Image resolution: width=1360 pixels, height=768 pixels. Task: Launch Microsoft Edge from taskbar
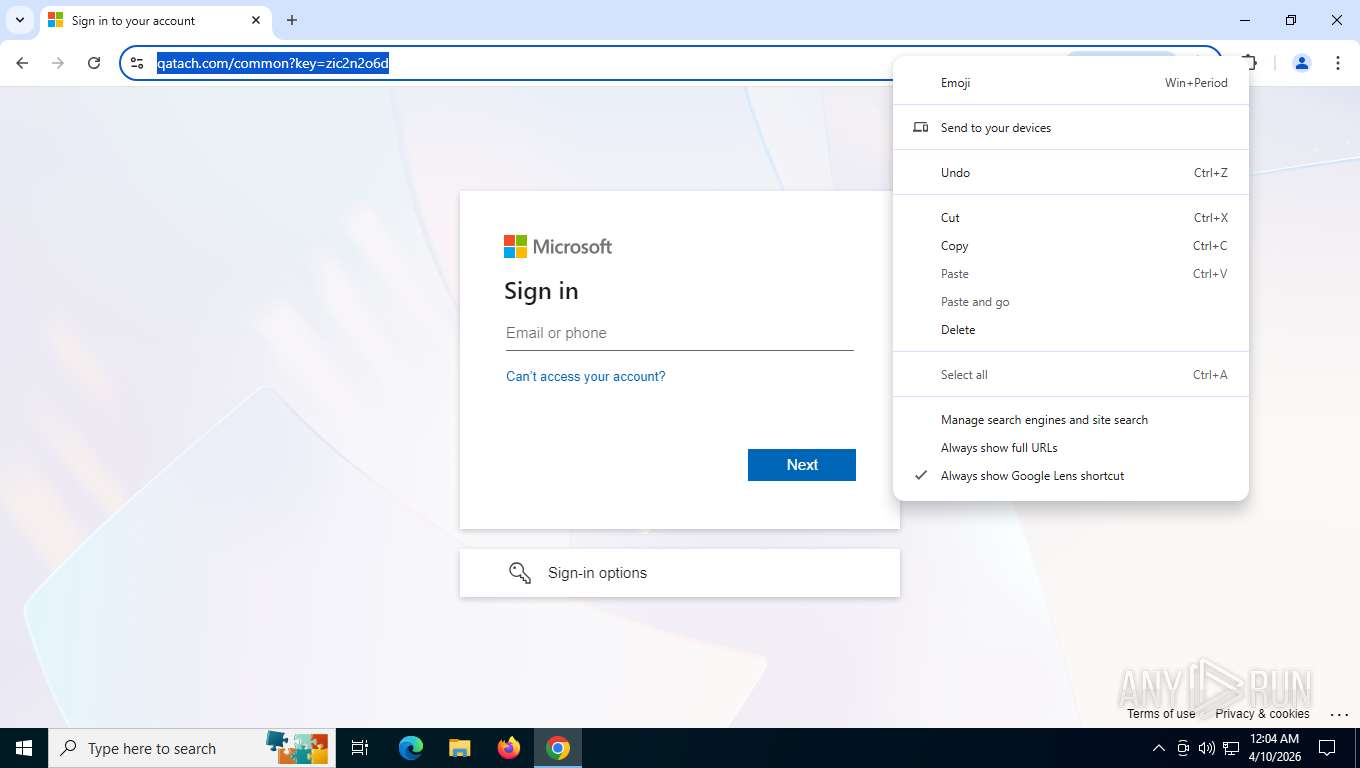pyautogui.click(x=410, y=748)
